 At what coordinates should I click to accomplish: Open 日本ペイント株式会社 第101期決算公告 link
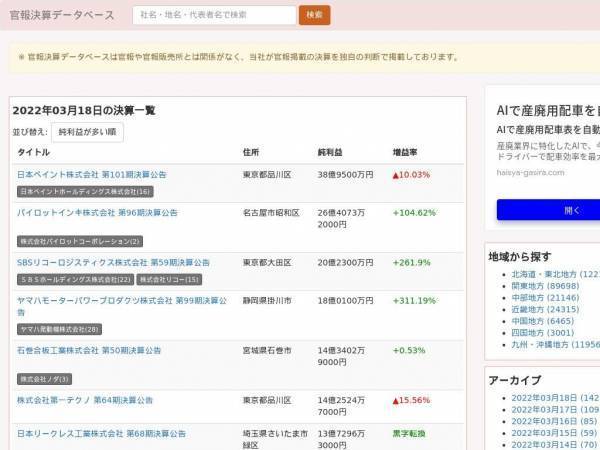(x=92, y=175)
